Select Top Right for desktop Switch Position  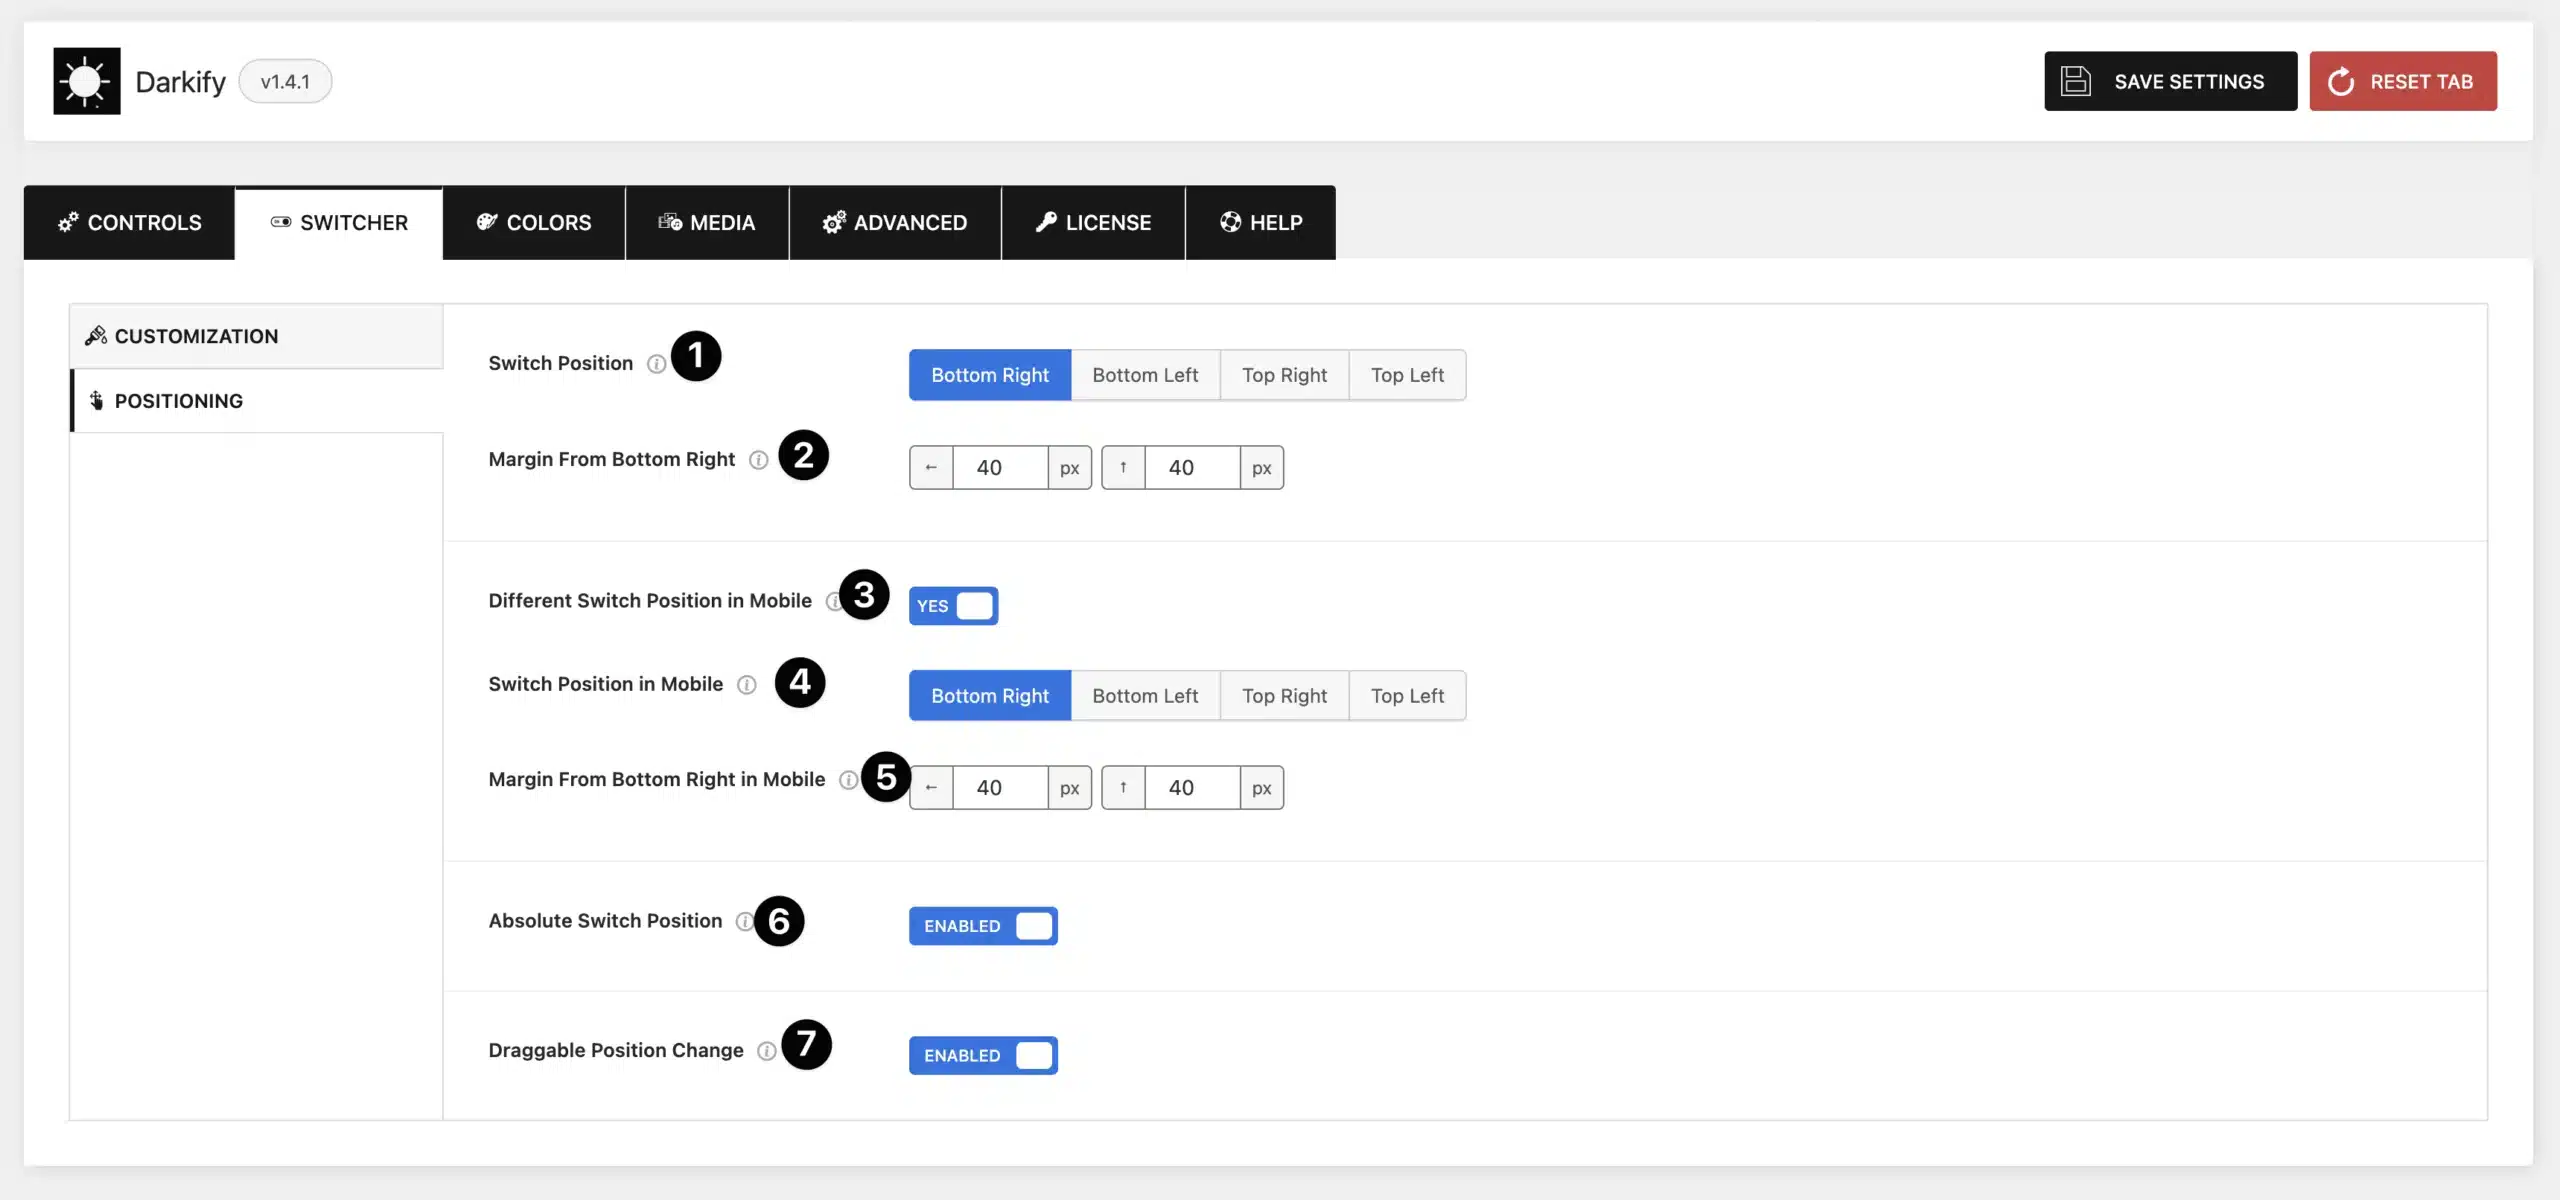1284,375
